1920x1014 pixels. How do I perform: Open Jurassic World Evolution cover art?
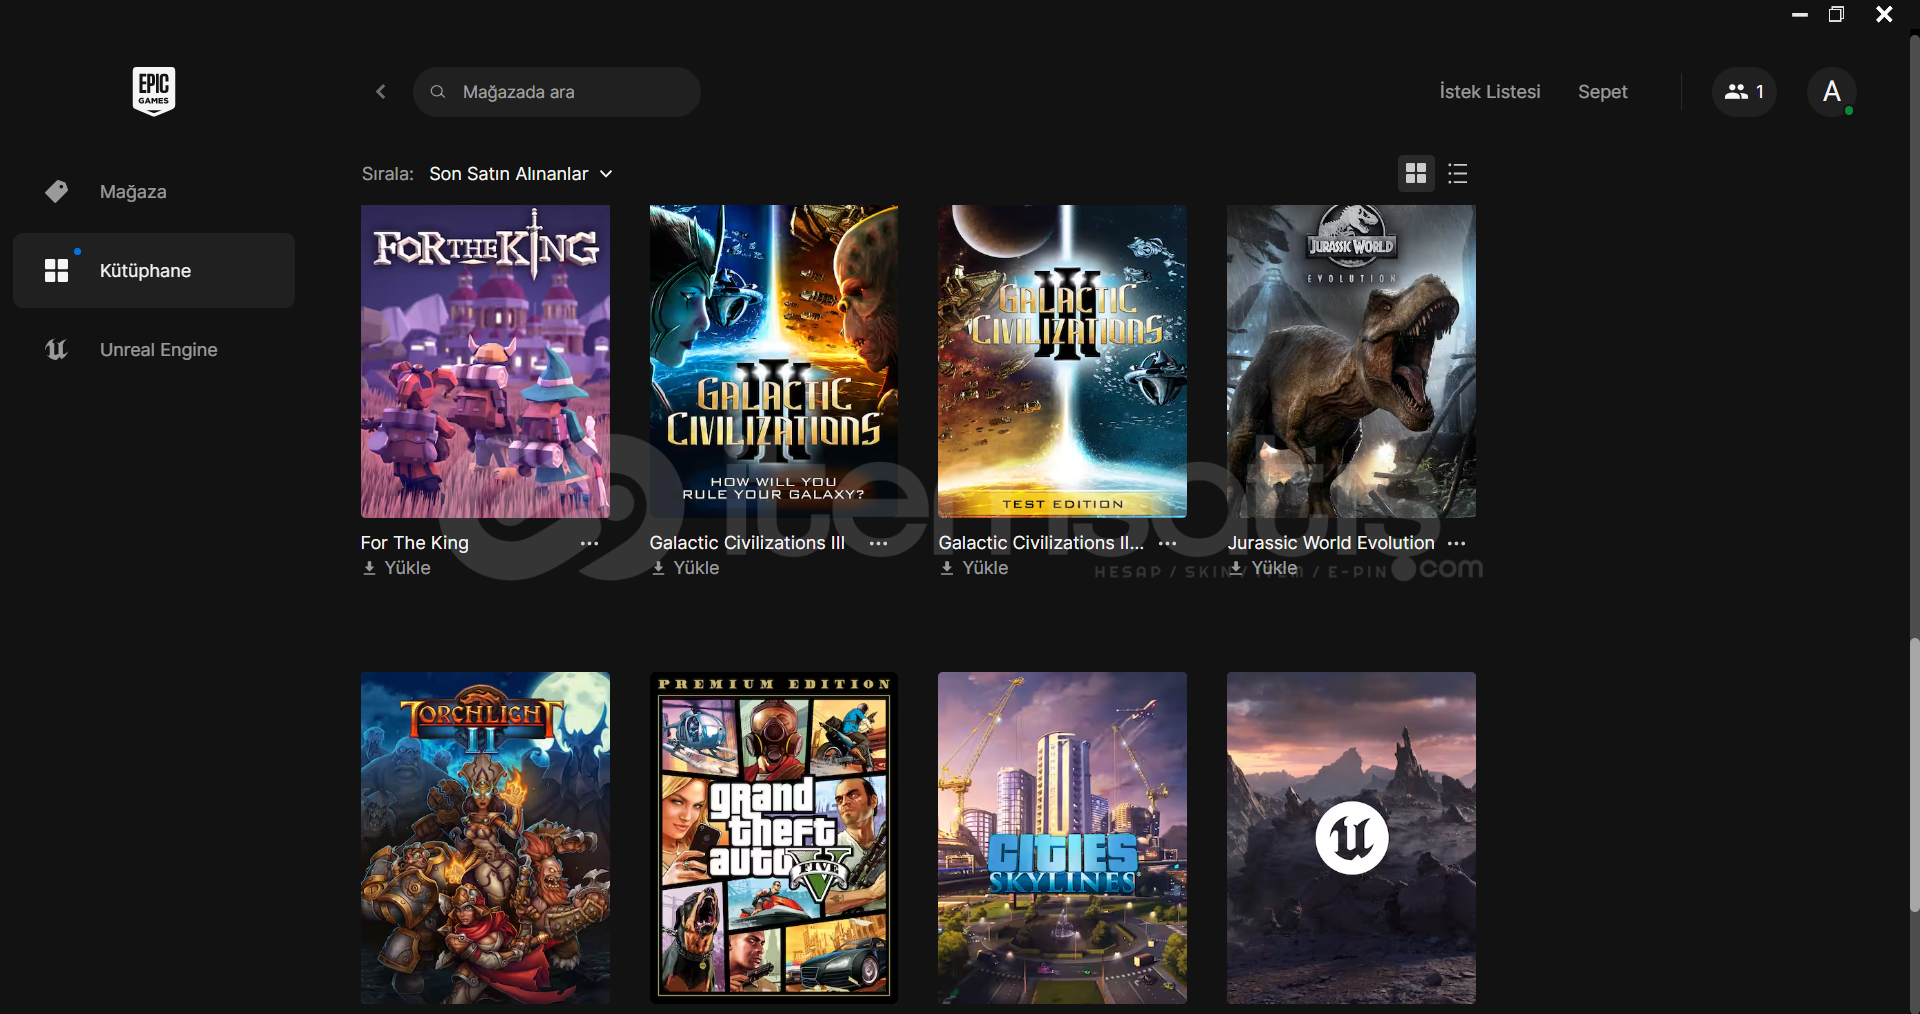tap(1351, 361)
